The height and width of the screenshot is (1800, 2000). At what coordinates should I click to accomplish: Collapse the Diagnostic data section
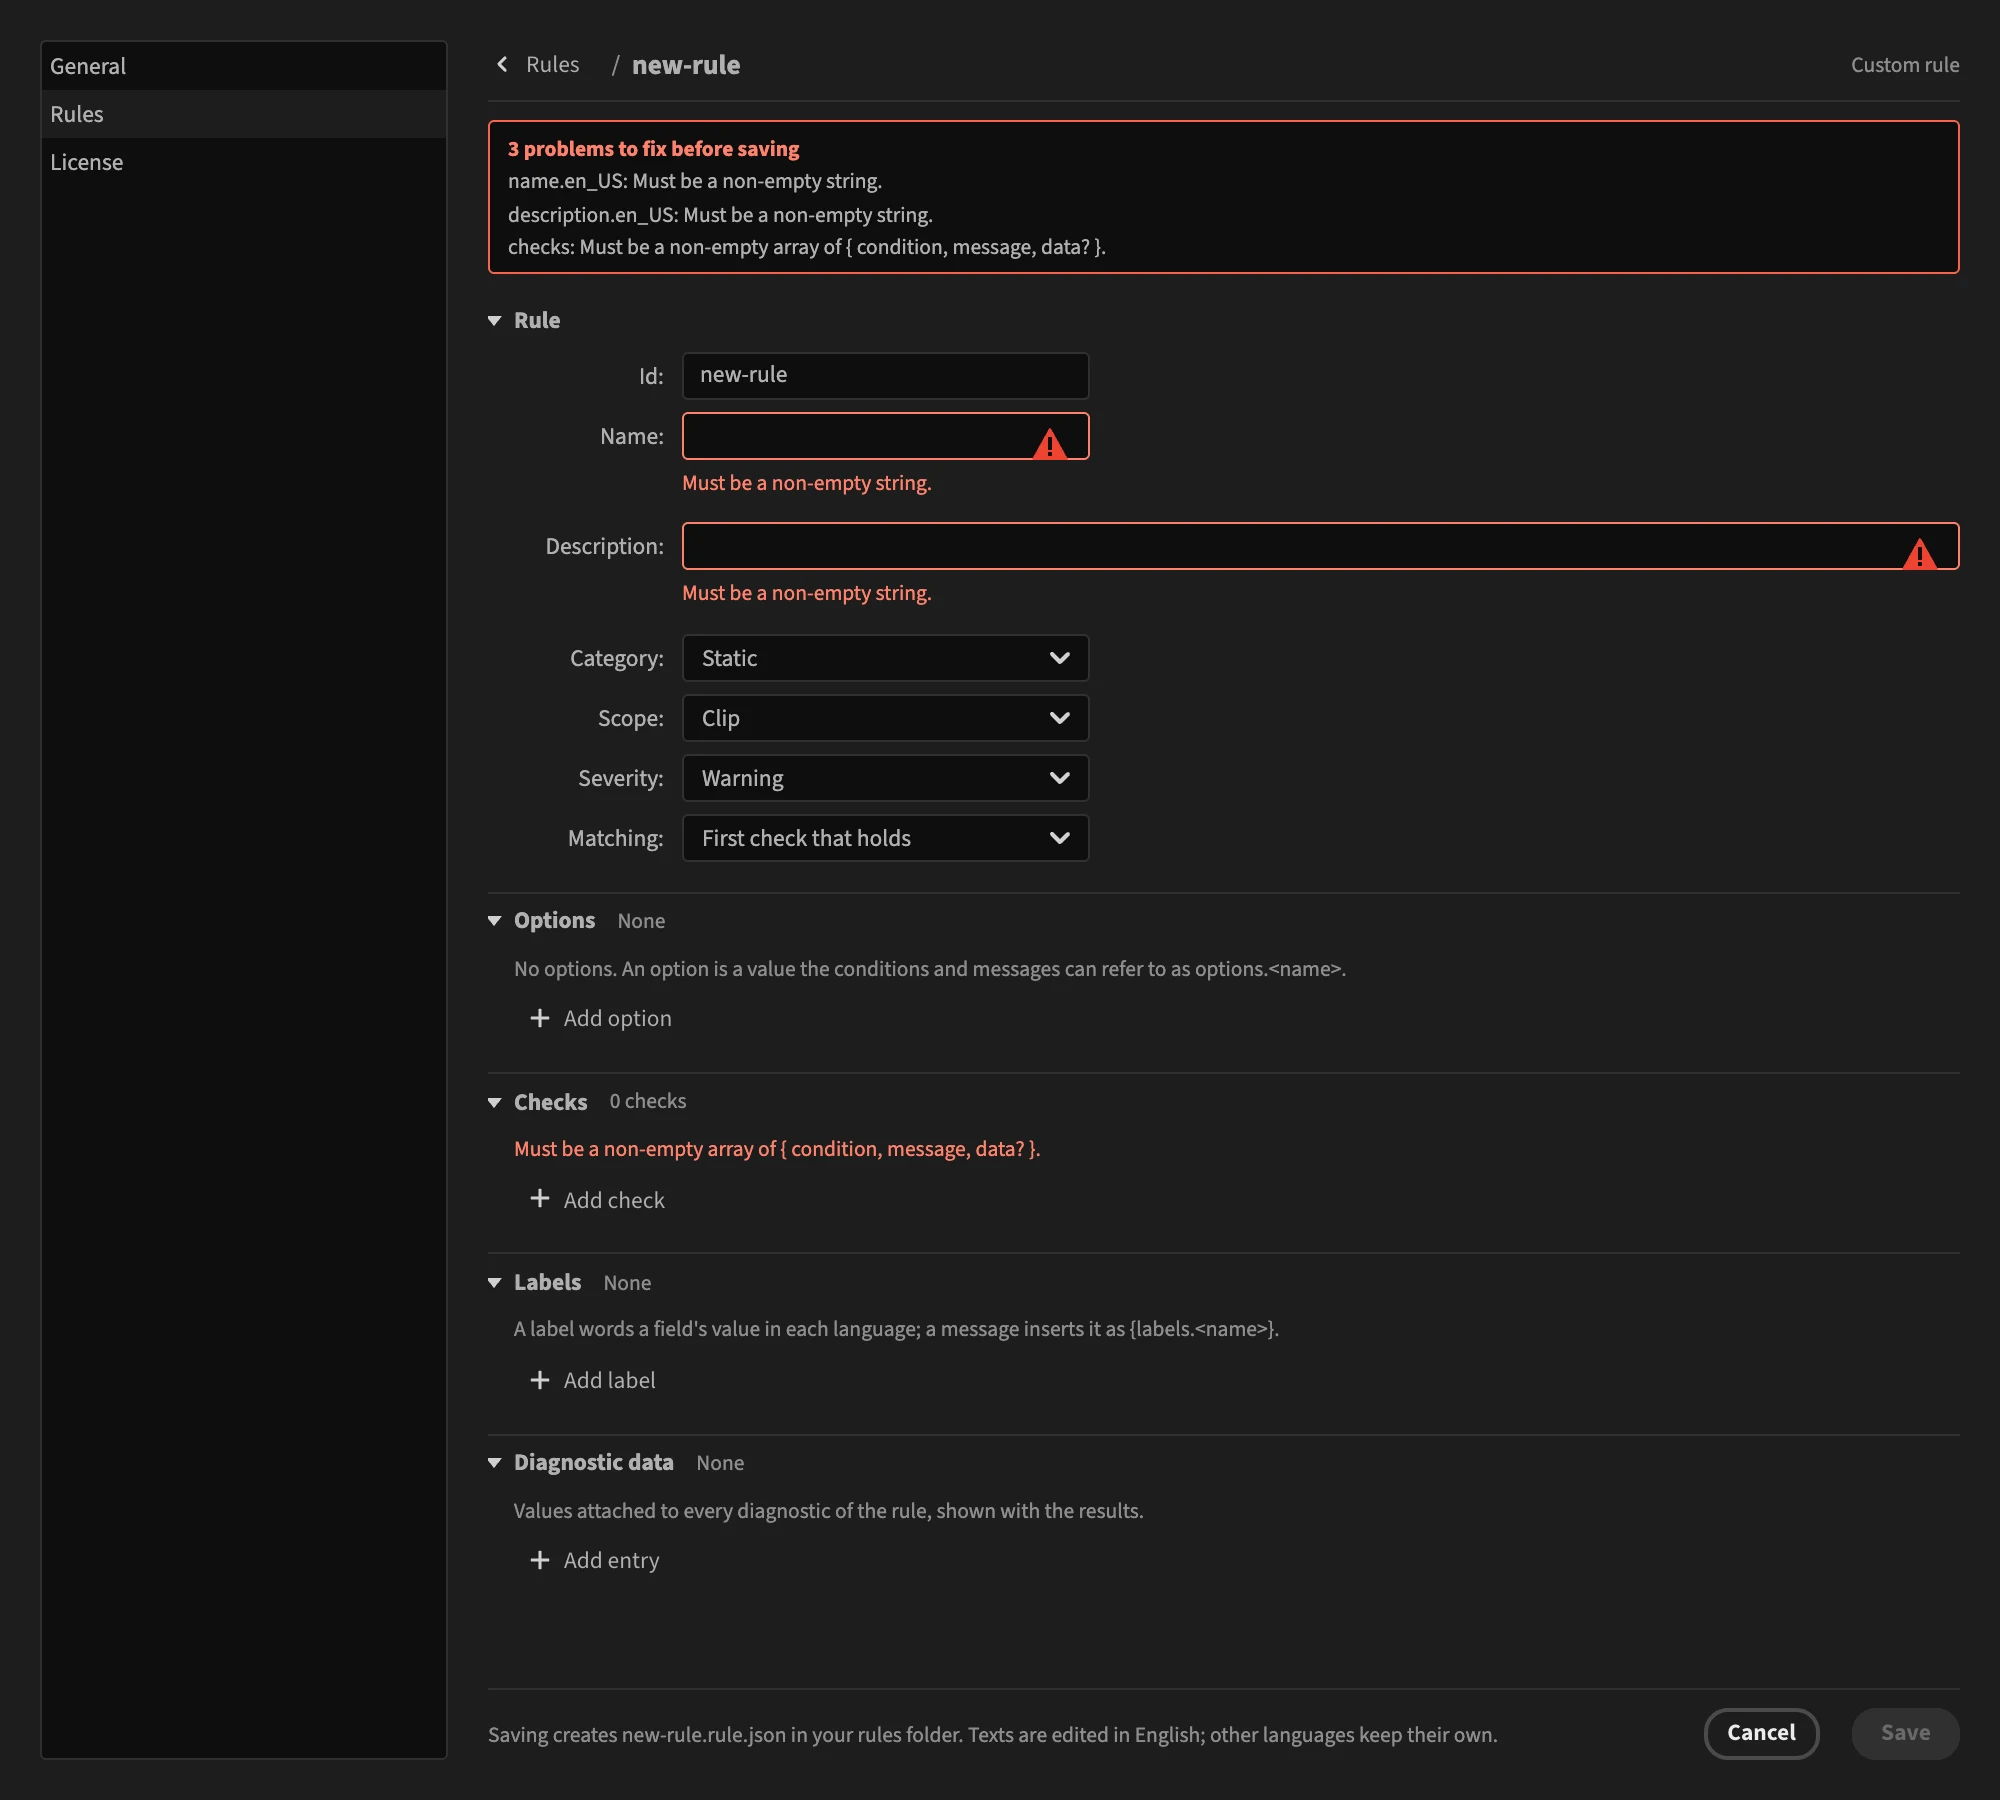click(494, 1463)
